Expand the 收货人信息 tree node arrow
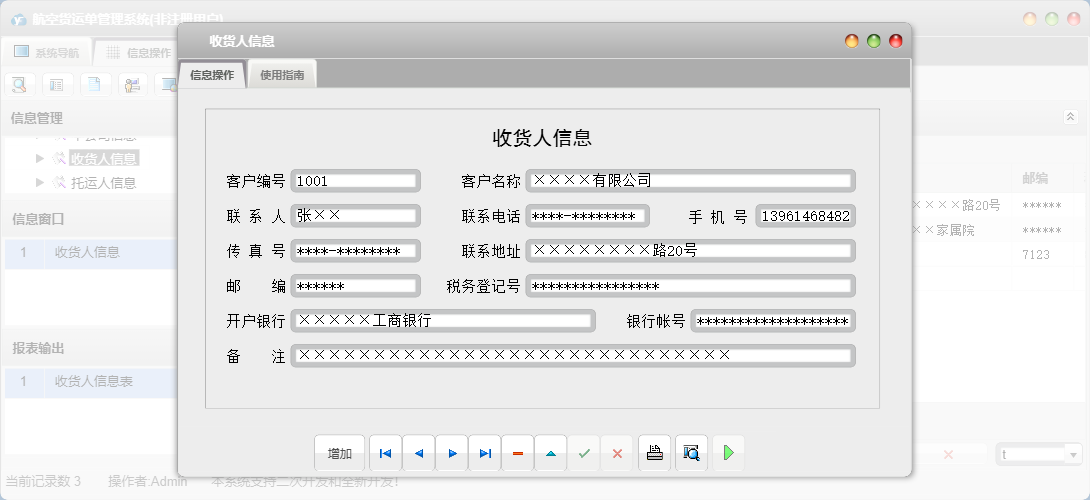This screenshot has width=1090, height=500. pos(40,158)
